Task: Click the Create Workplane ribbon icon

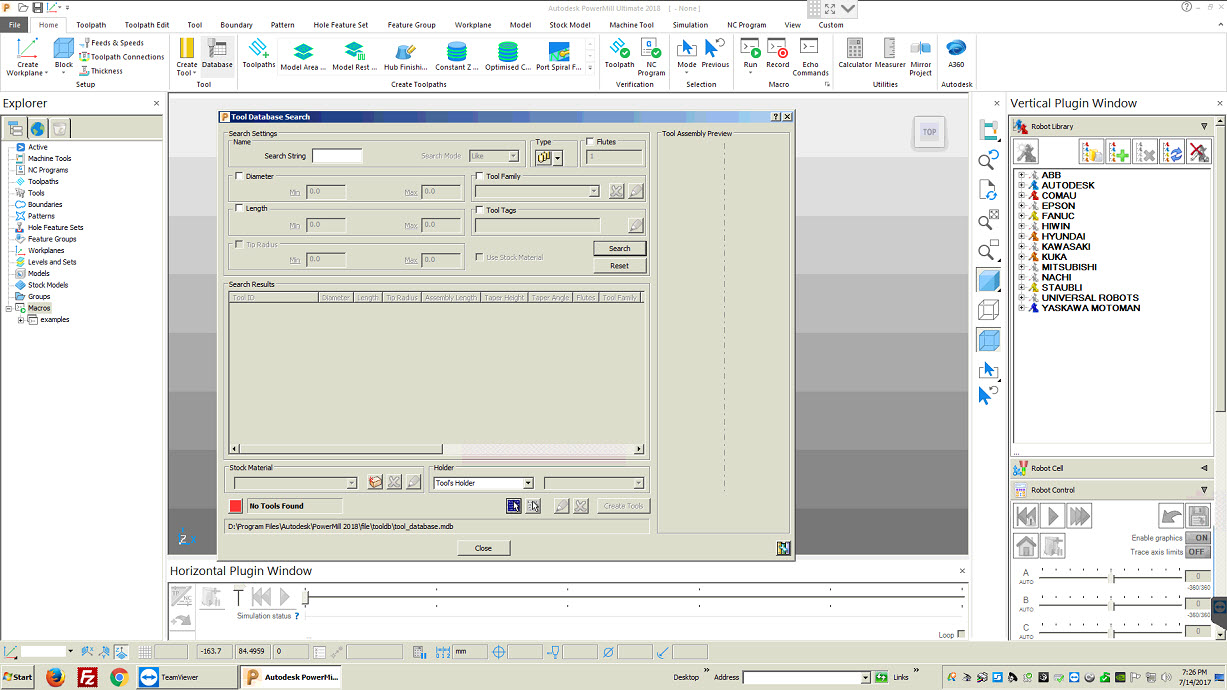Action: [x=28, y=56]
